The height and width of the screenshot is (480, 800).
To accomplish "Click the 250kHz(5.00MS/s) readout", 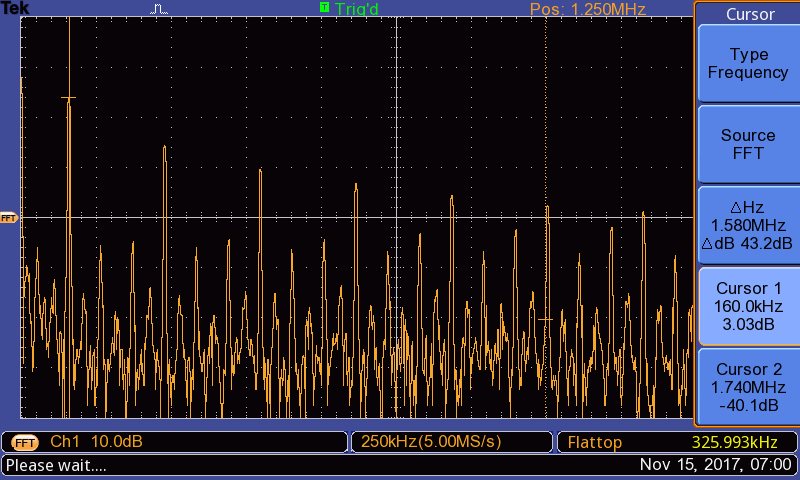I will click(431, 441).
